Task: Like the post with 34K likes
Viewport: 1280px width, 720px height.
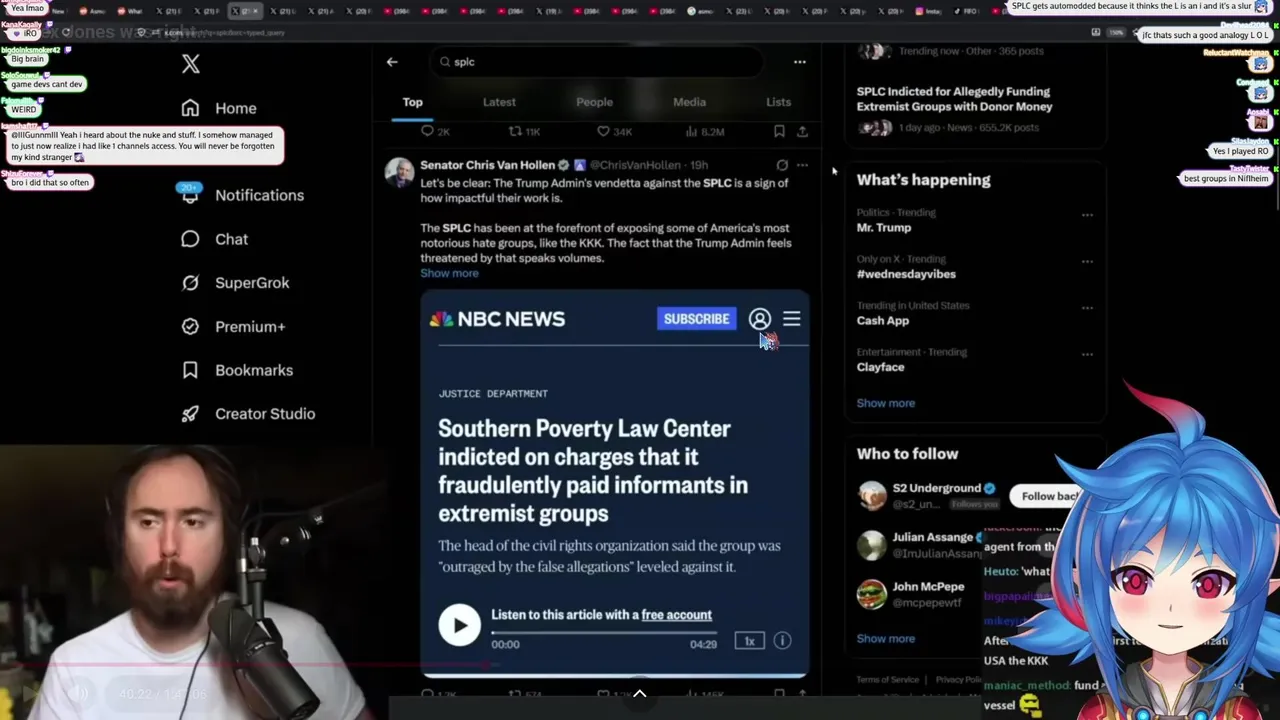Action: click(613, 131)
